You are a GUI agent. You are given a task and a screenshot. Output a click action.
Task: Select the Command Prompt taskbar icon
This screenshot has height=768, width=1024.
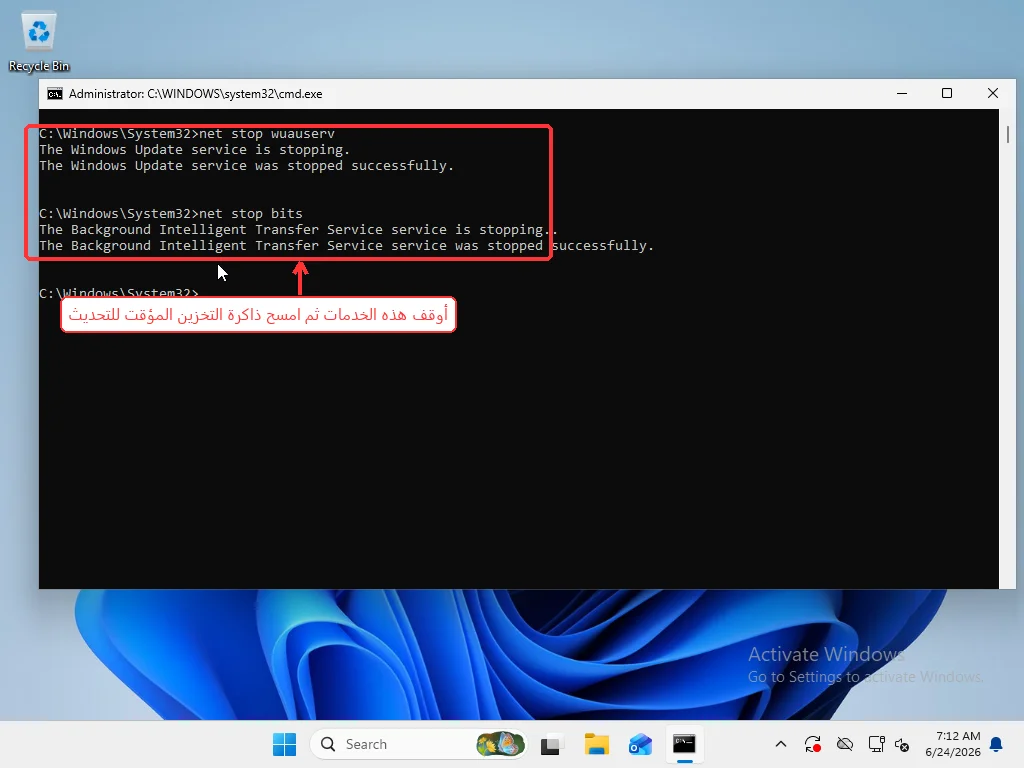tap(684, 744)
